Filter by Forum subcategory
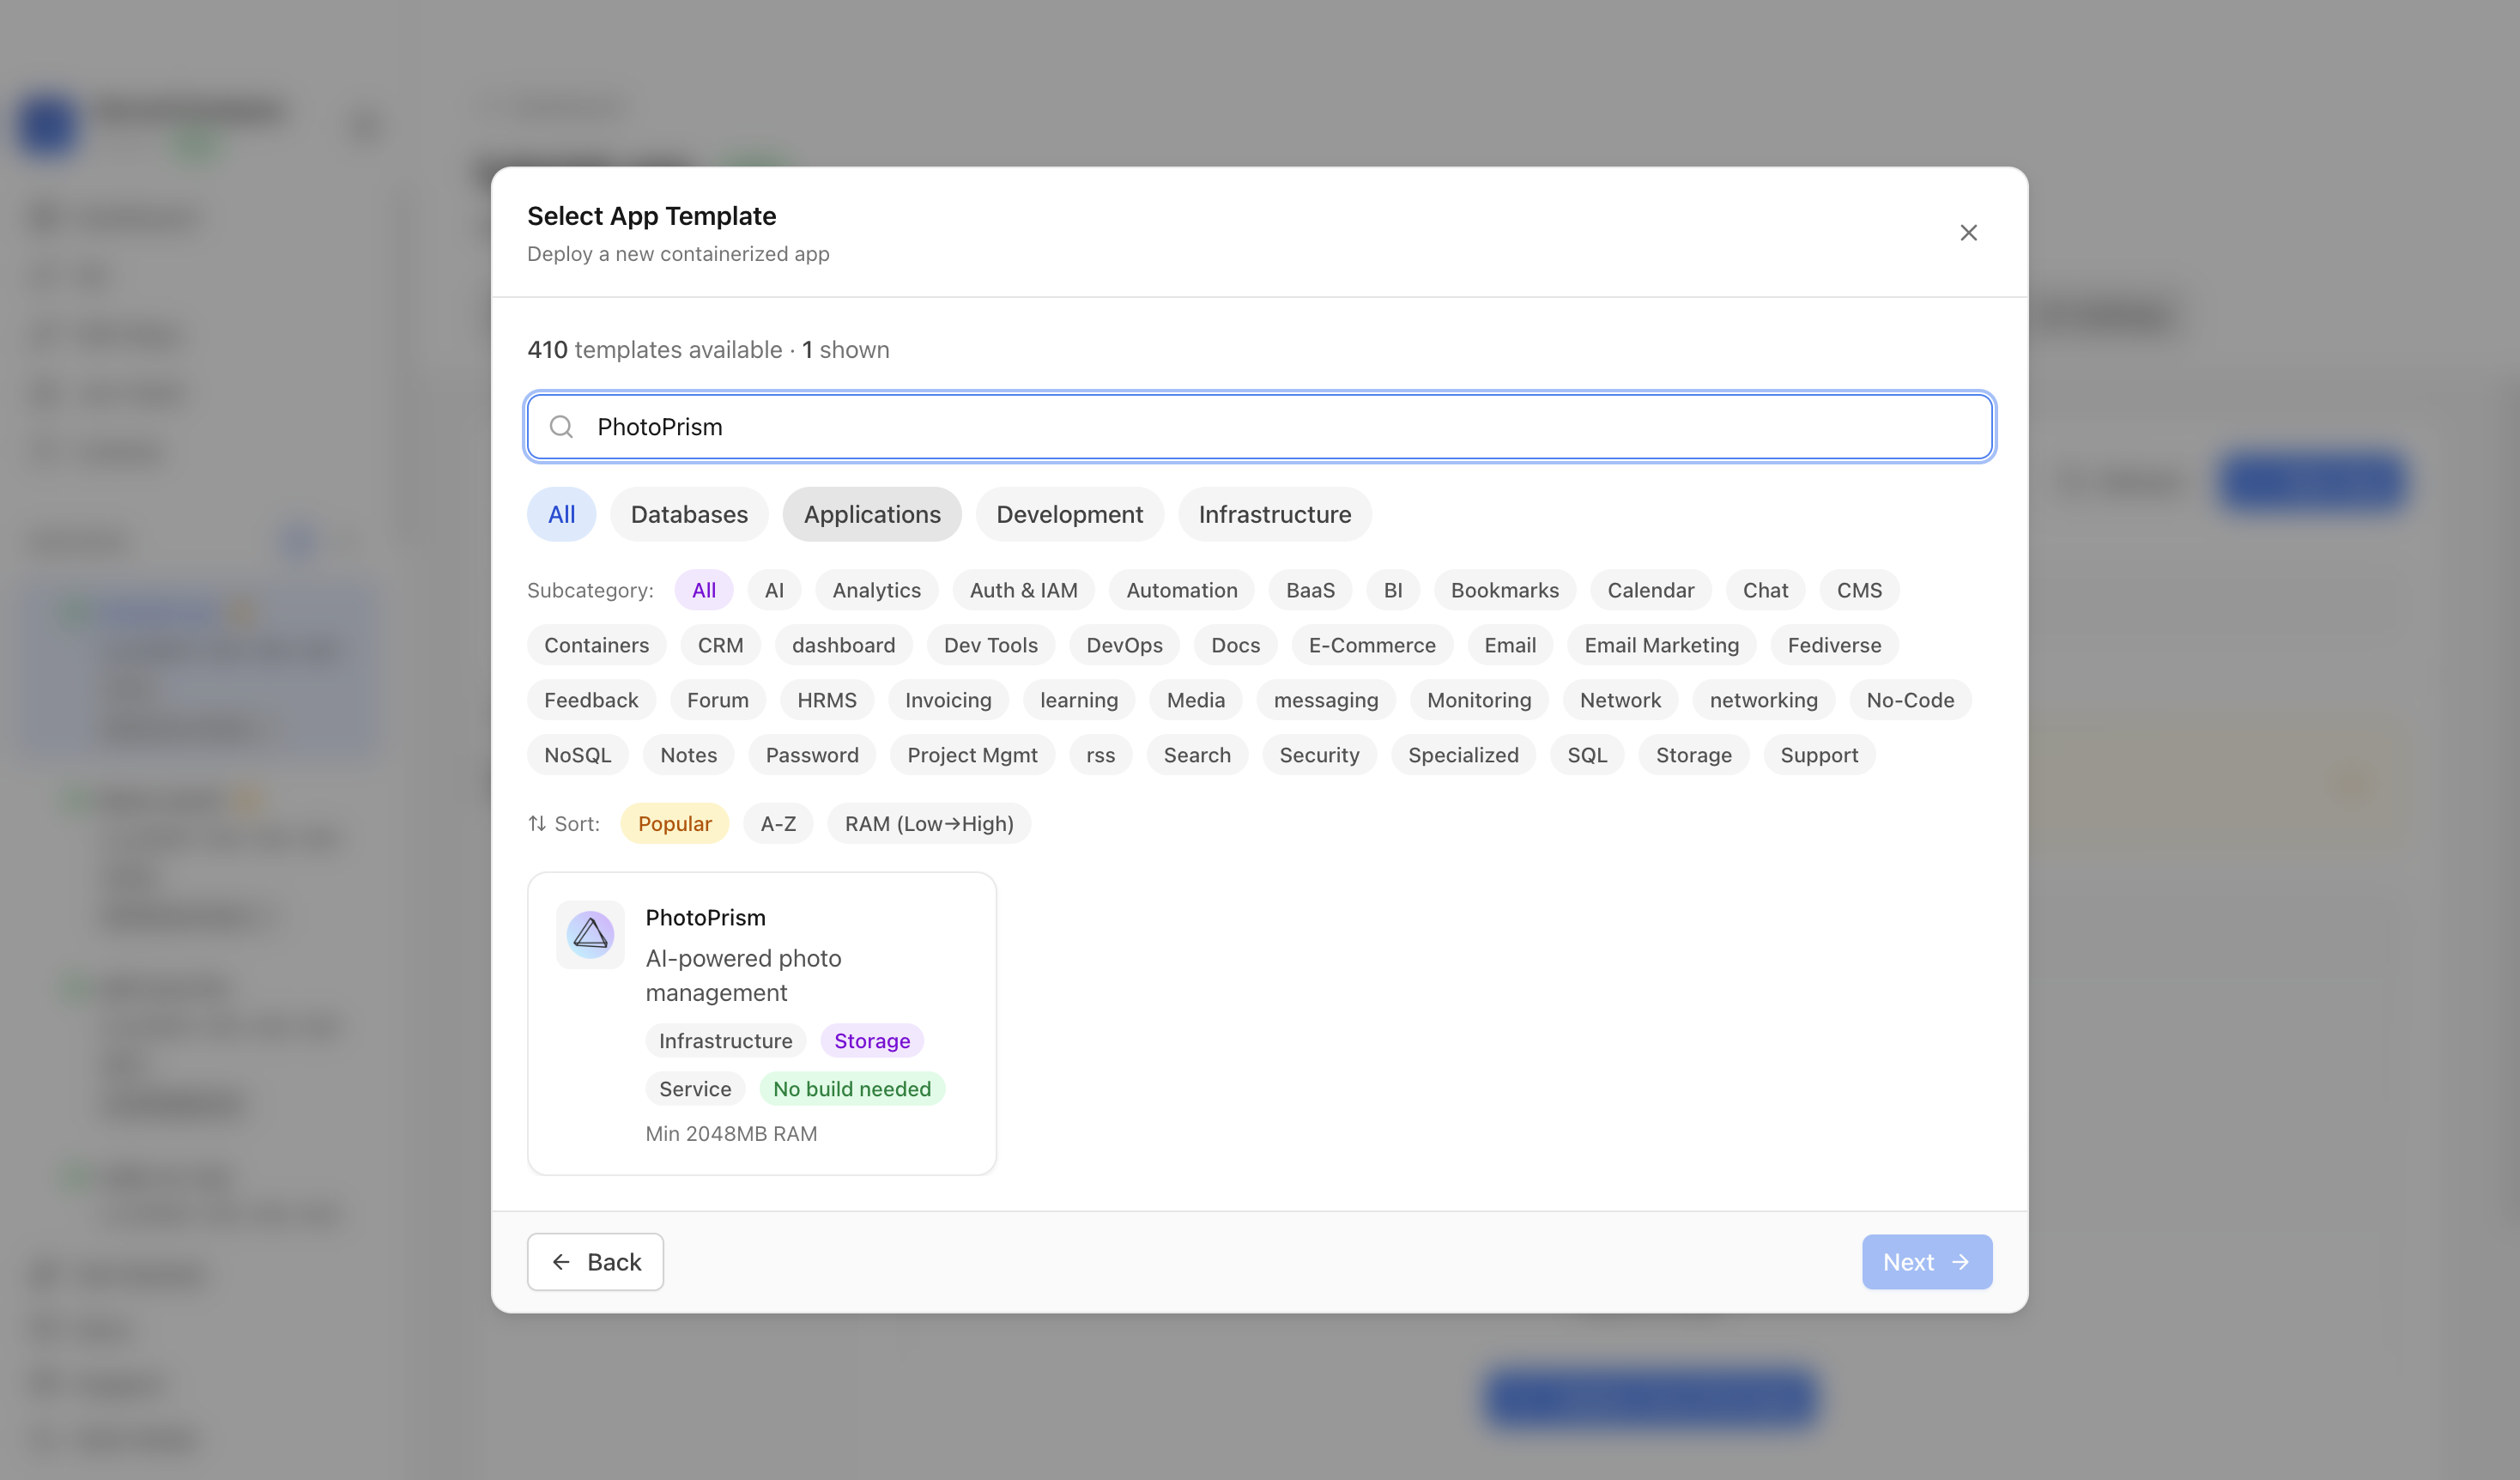The width and height of the screenshot is (2520, 1480). [717, 700]
